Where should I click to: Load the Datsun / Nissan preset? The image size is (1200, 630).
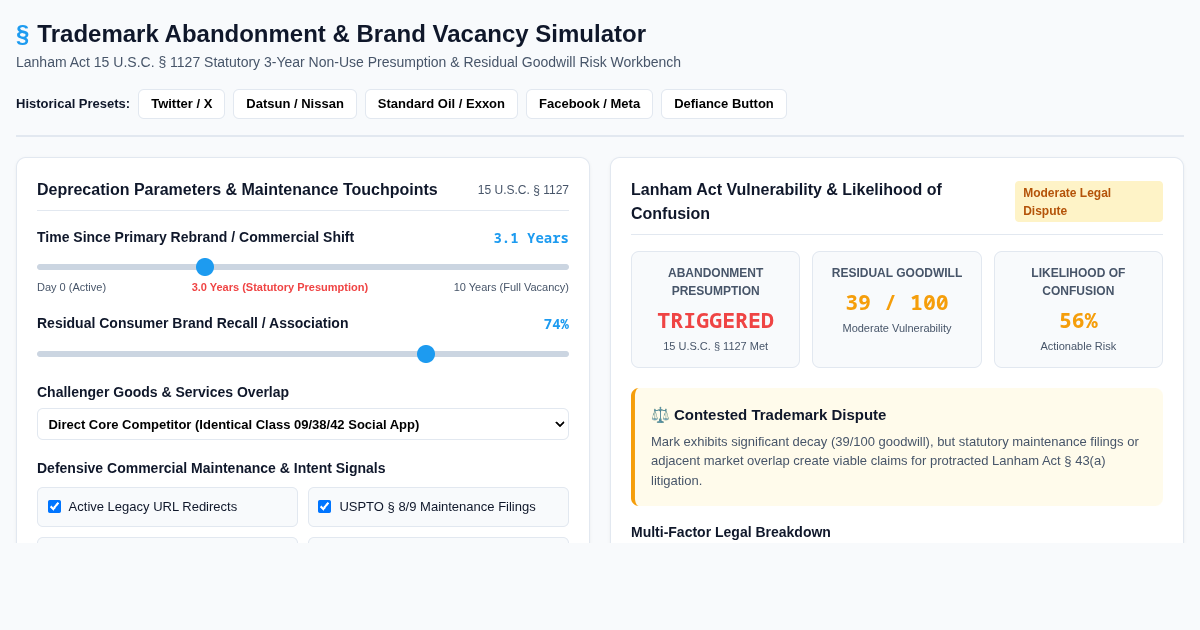click(295, 104)
